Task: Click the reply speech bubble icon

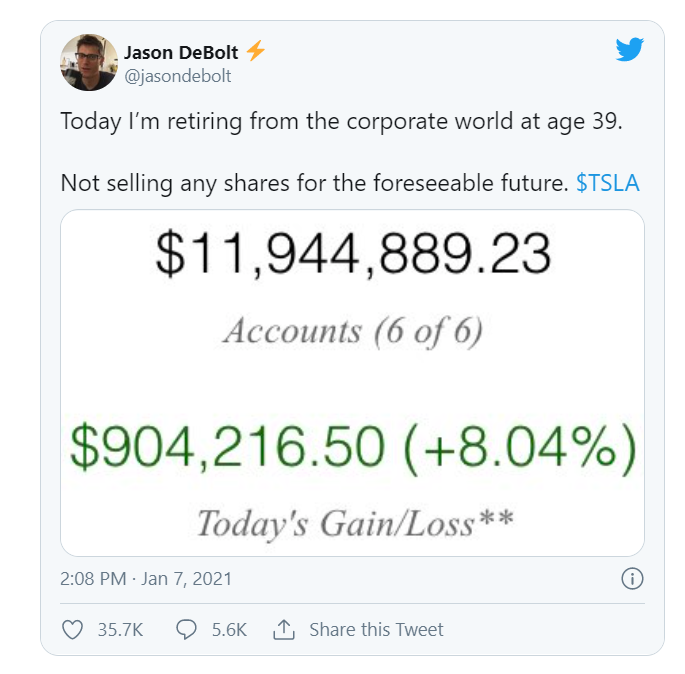Action: (x=185, y=630)
